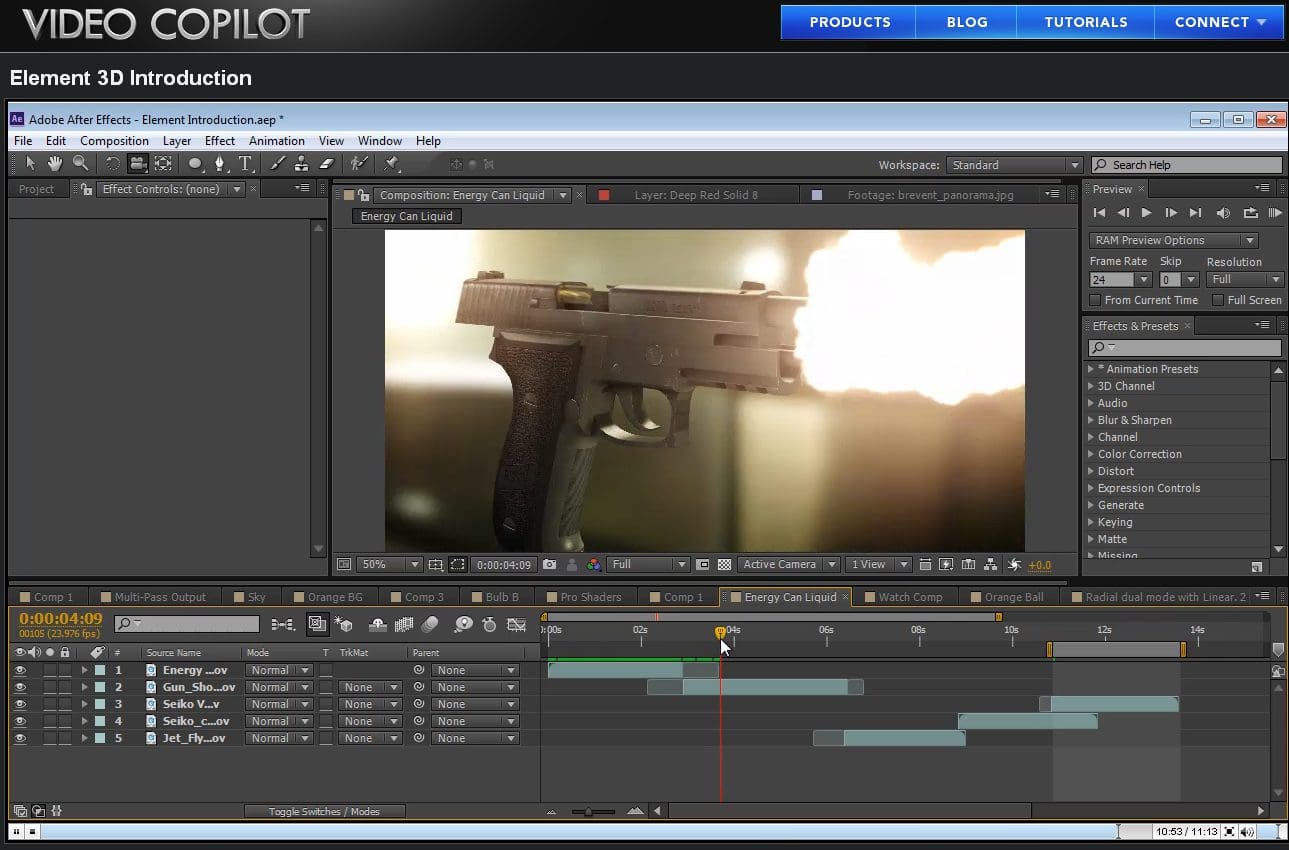Select the Puppet Pin tool
Screen dimensions: 1289x850
pos(392,163)
